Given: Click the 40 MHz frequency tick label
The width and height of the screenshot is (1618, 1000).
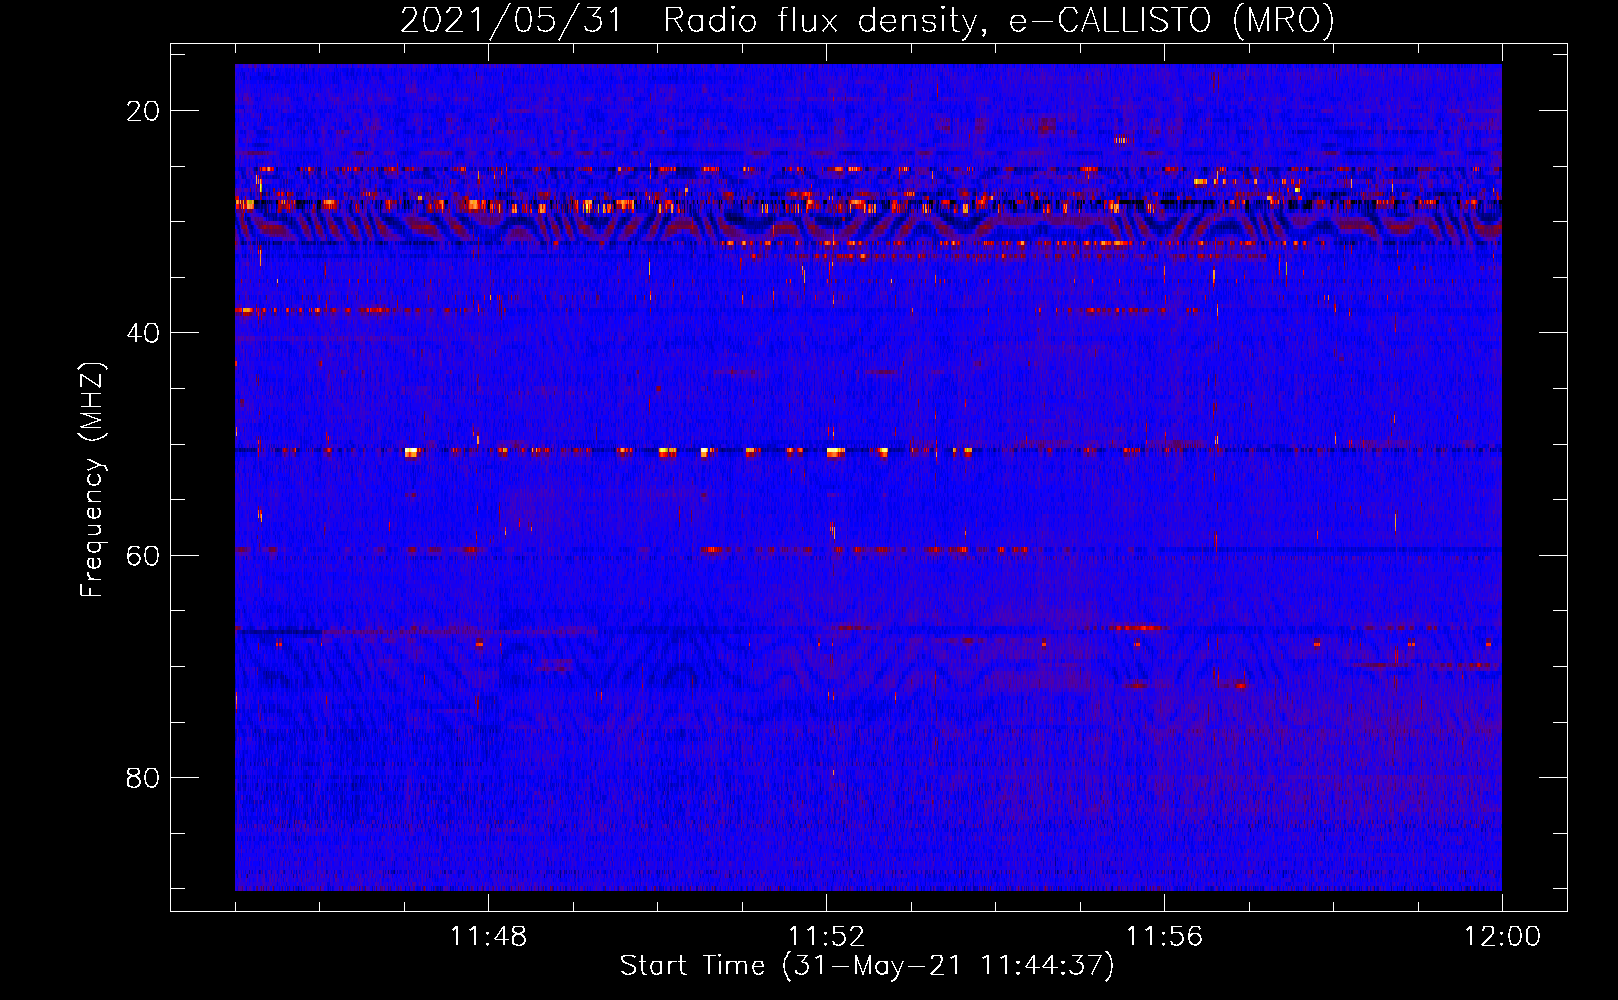Looking at the screenshot, I should 143,333.
